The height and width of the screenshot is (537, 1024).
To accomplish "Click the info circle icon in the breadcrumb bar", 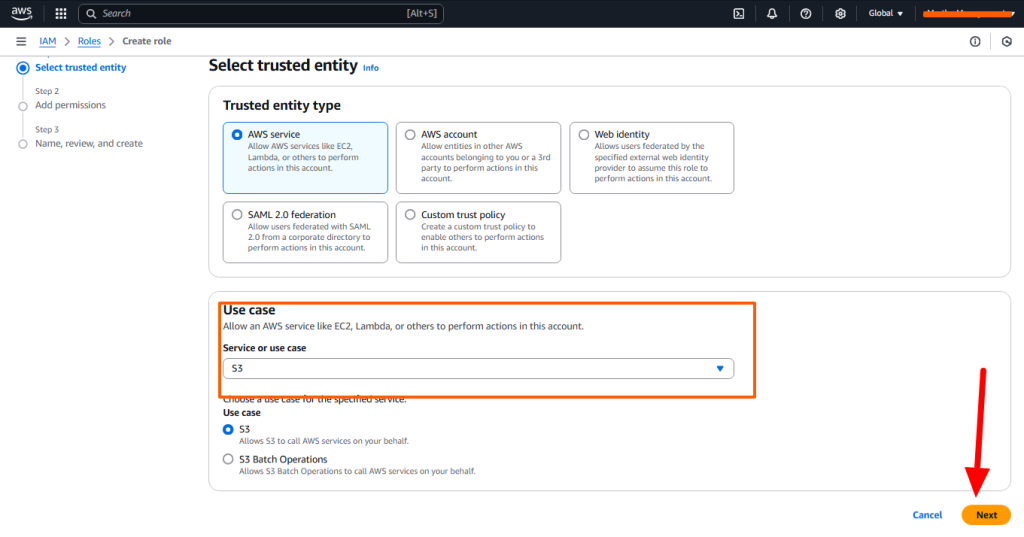I will (975, 41).
